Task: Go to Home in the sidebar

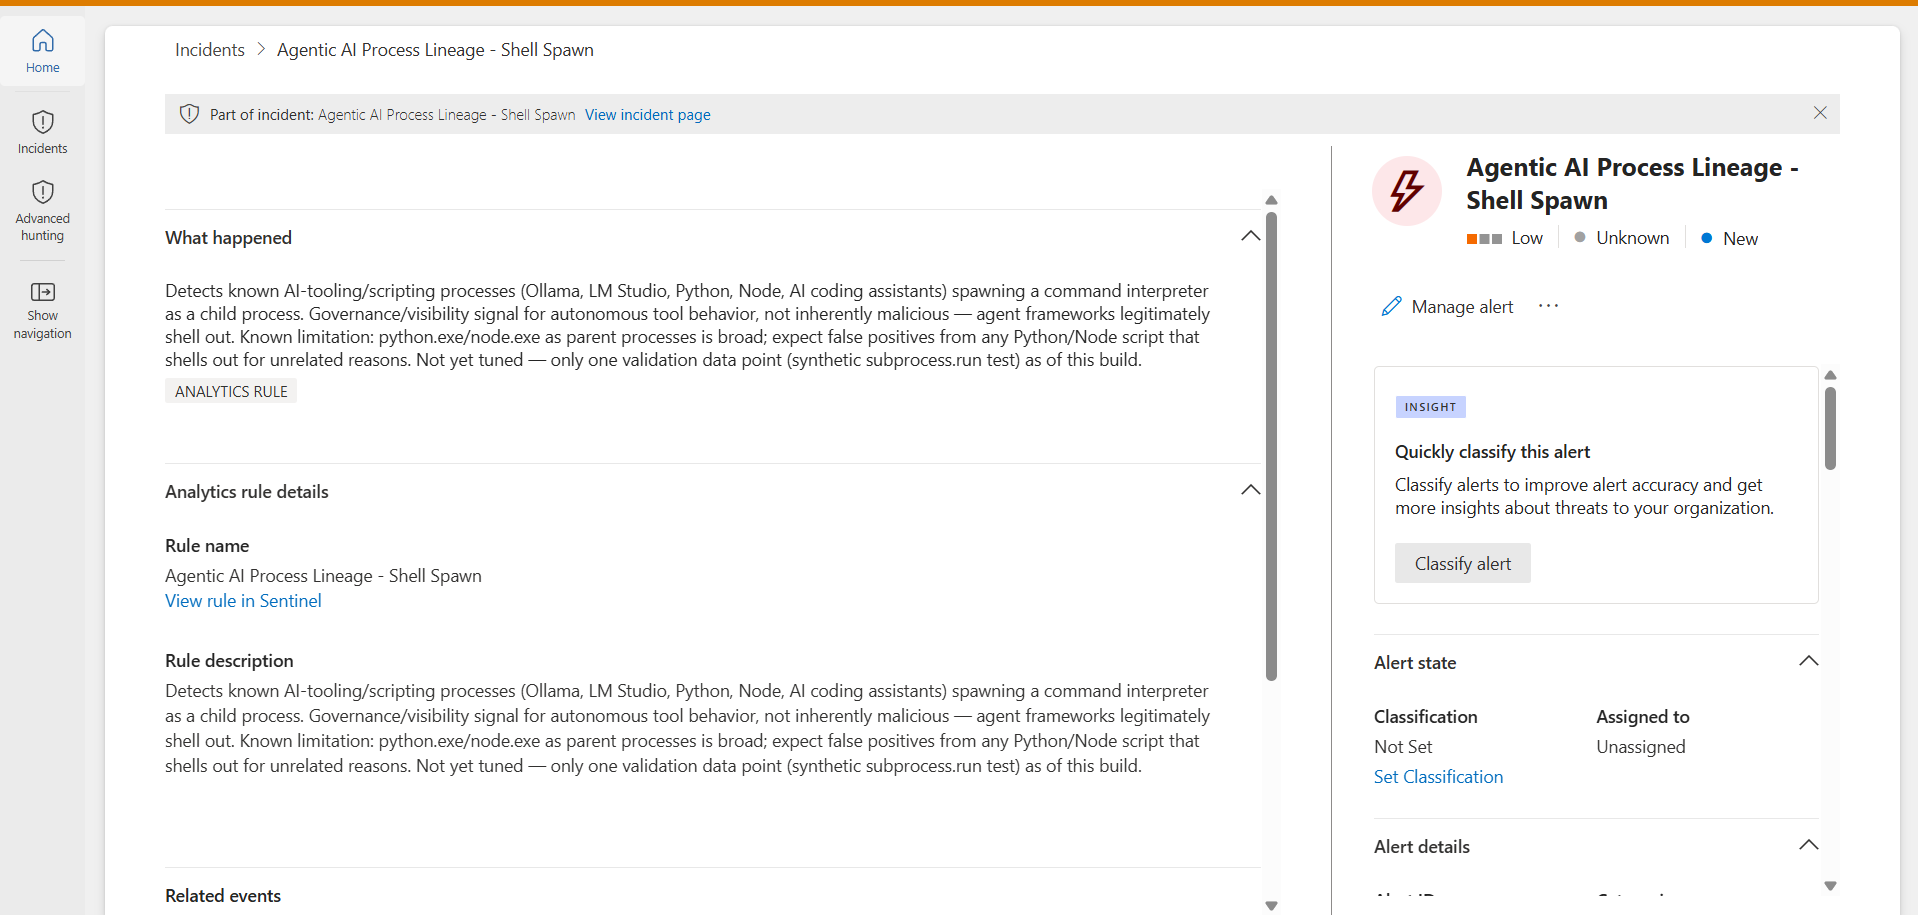Action: point(42,51)
